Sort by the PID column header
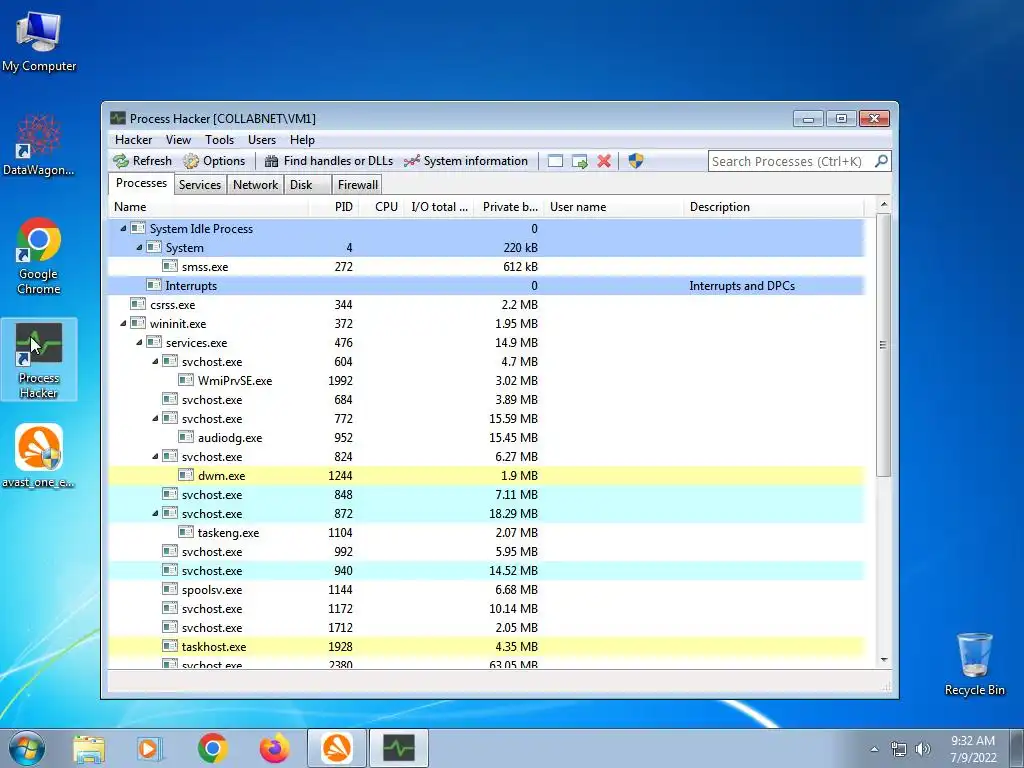 (334, 207)
